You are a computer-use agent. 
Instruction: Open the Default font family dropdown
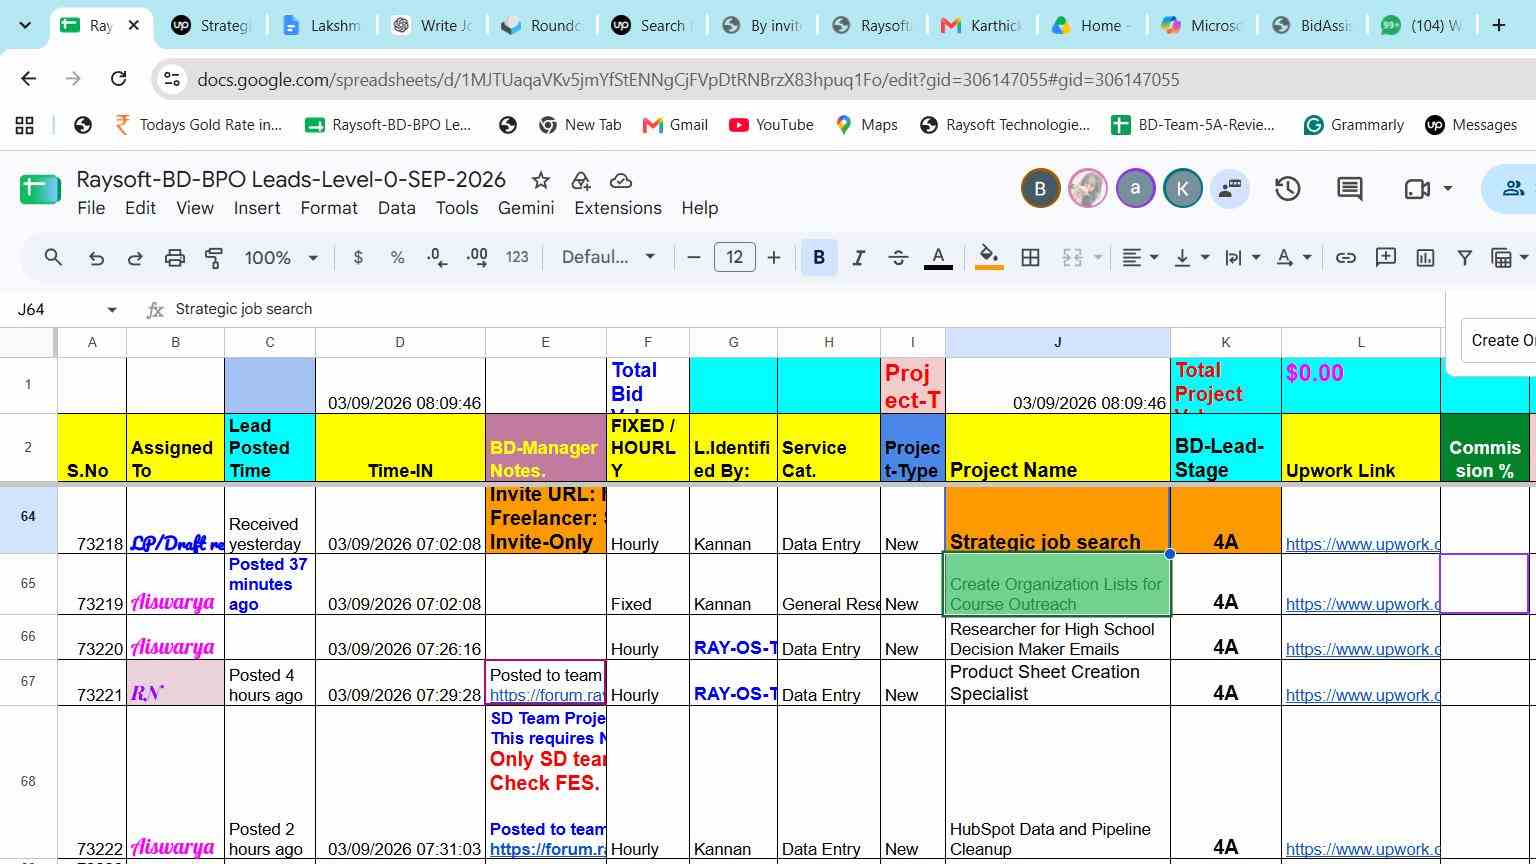[x=608, y=258]
